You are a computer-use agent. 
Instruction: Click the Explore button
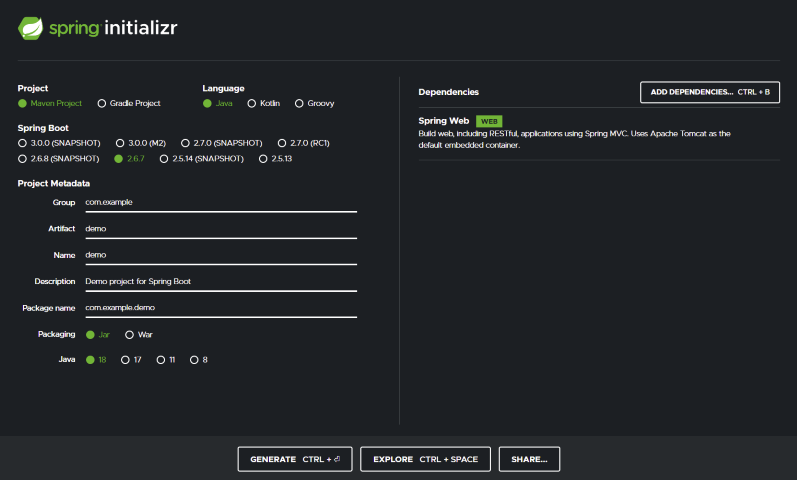coord(425,459)
